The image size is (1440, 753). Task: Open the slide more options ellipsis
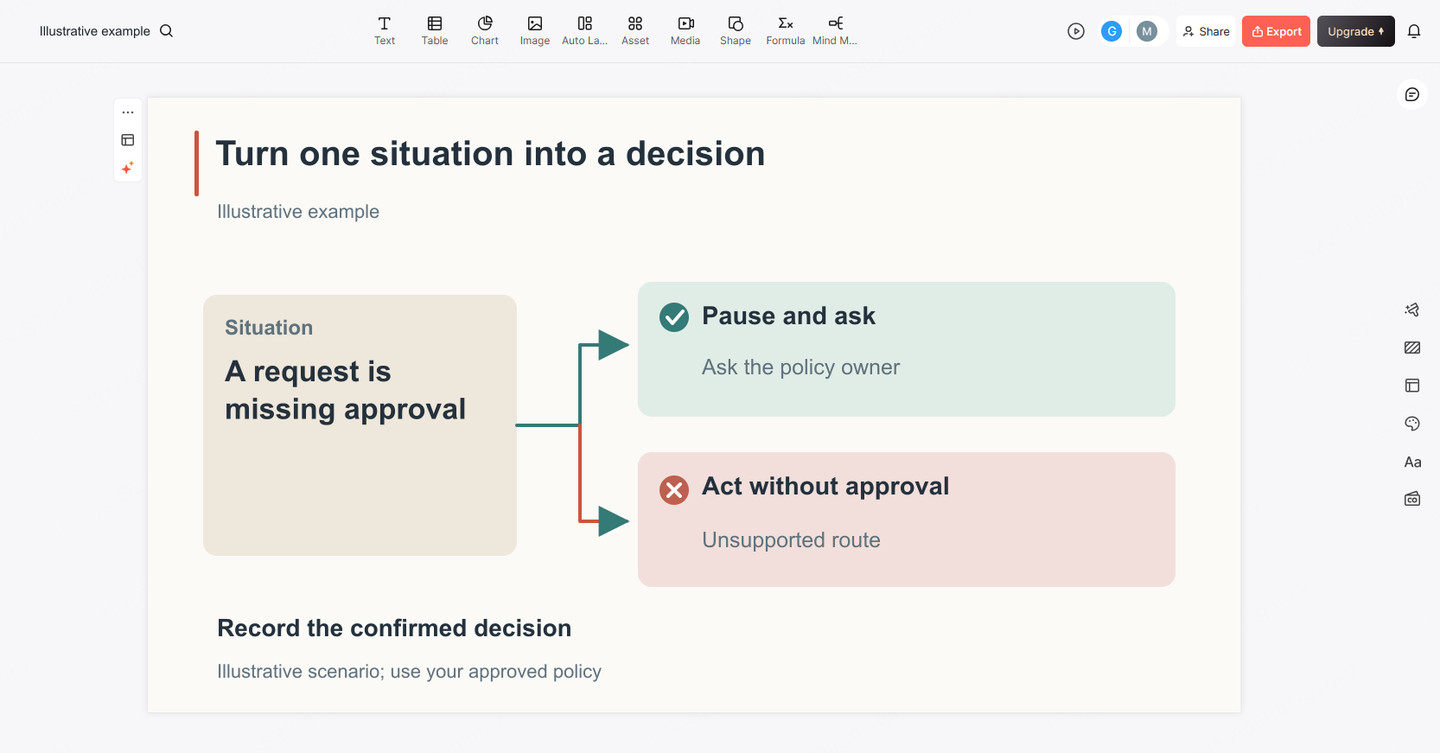(x=128, y=112)
